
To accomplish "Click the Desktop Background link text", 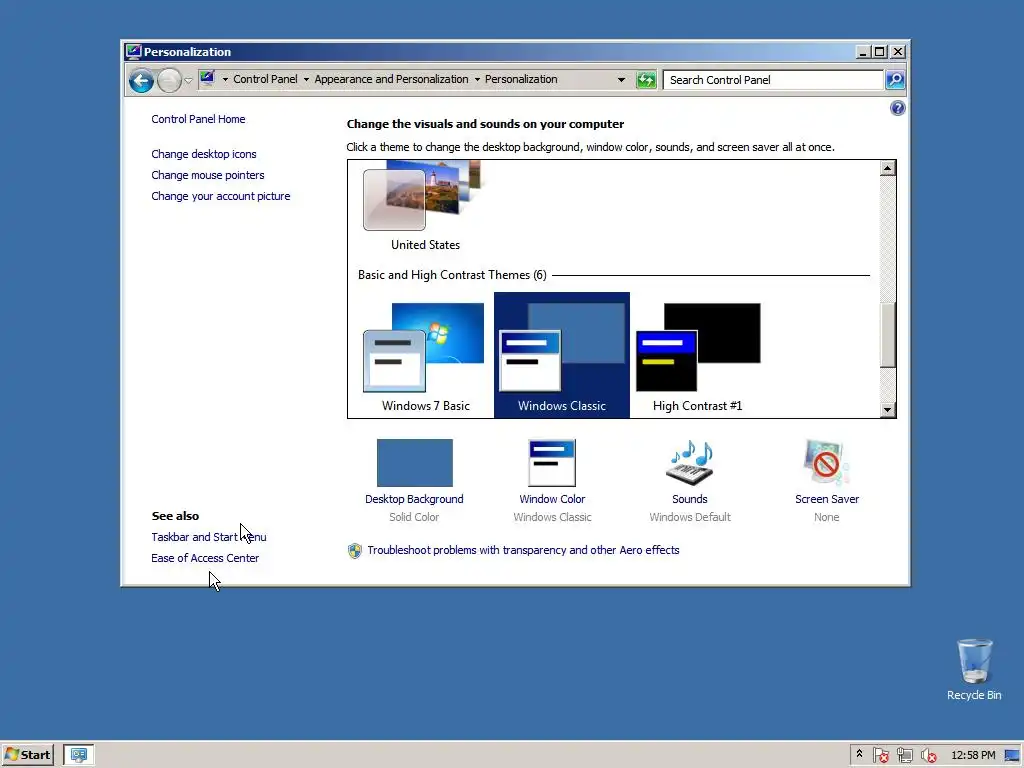I will coord(414,499).
